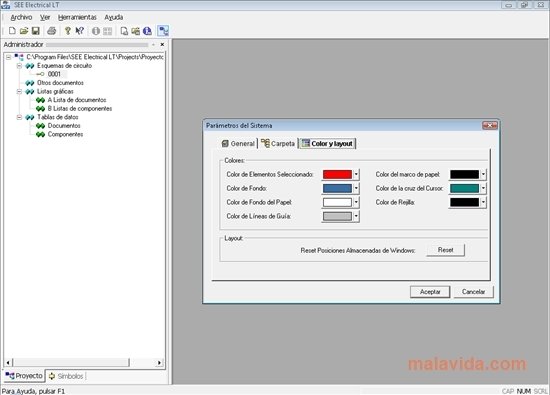Collapse the Tablas de datos node
This screenshot has width=550, height=395.
click(x=19, y=117)
